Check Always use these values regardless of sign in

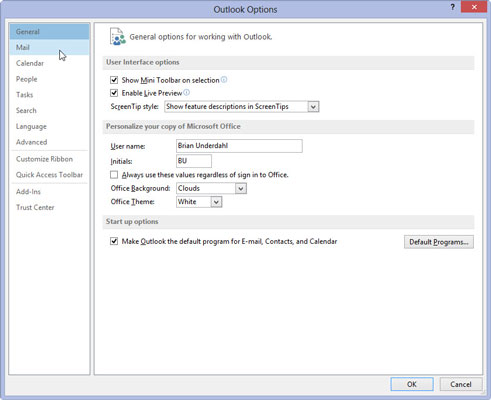click(x=114, y=175)
